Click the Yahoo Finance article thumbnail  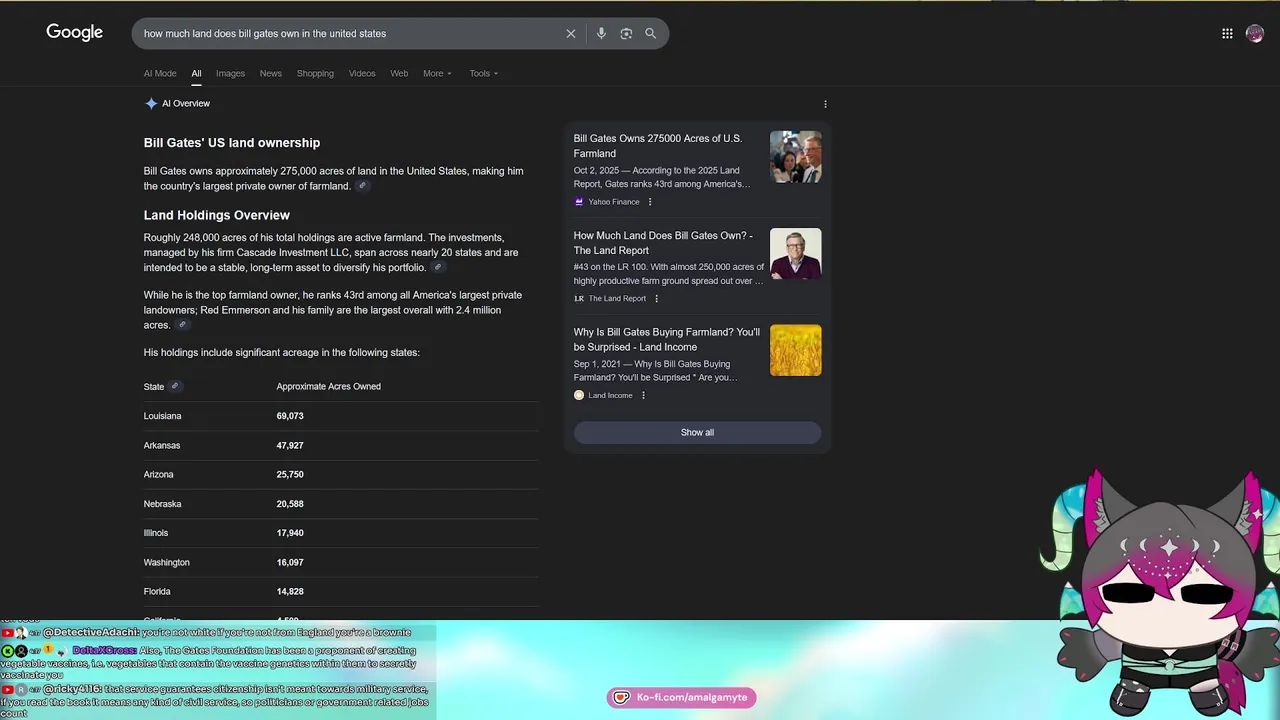[796, 157]
